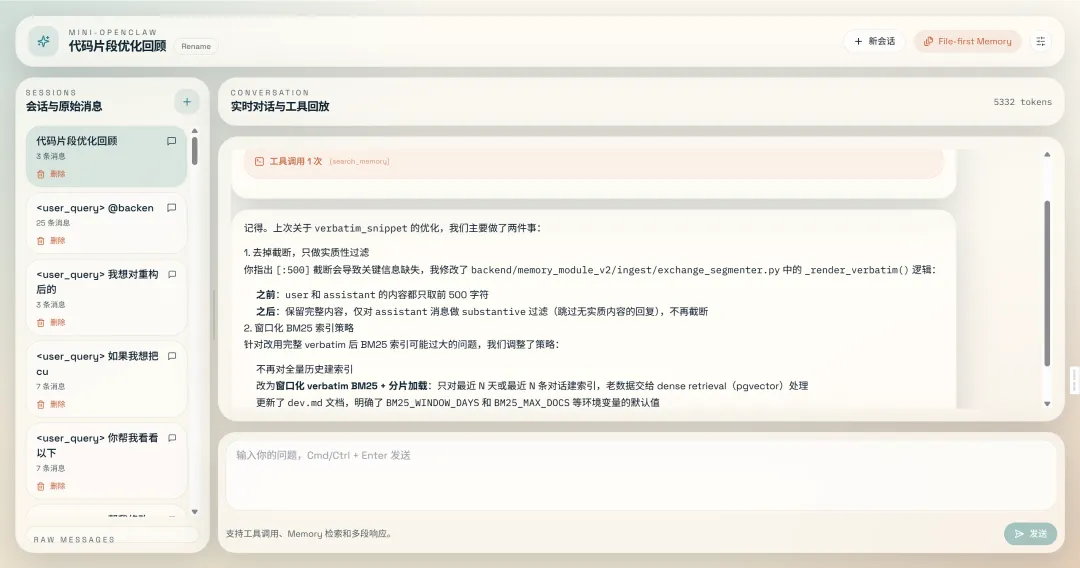
Task: Delete the 你帮我看看以下 session
Action: [x=51, y=486]
